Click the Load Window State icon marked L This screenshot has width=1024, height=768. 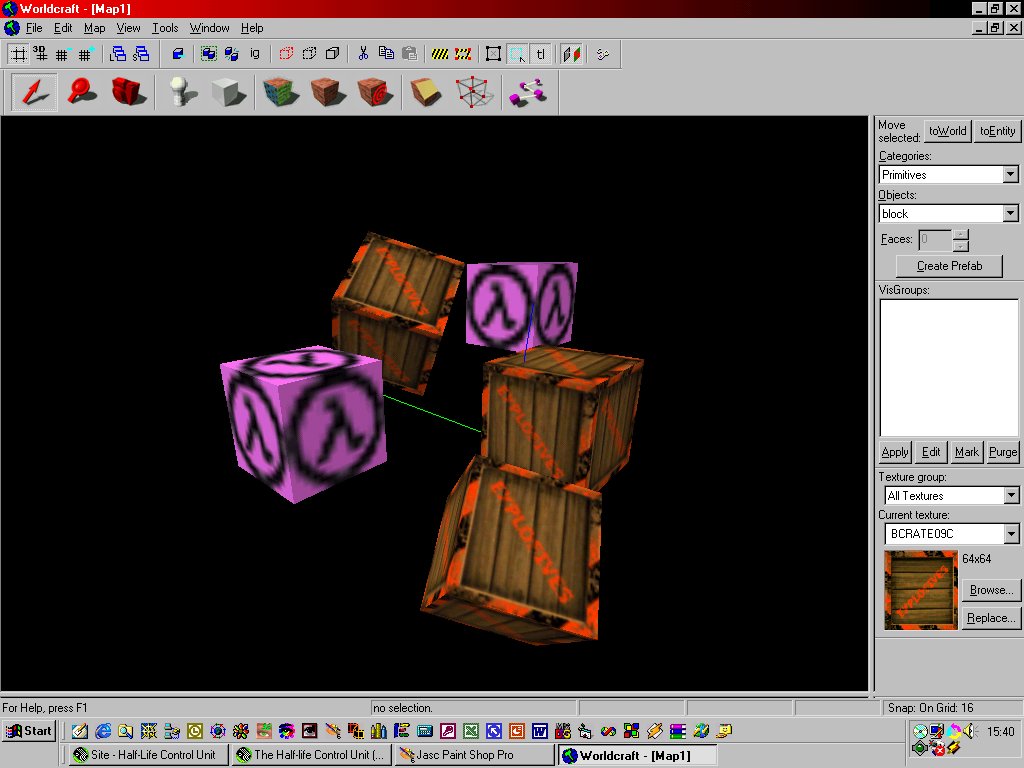tap(118, 54)
